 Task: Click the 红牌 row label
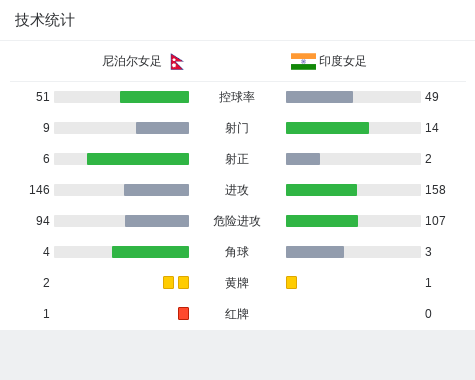coord(237,314)
